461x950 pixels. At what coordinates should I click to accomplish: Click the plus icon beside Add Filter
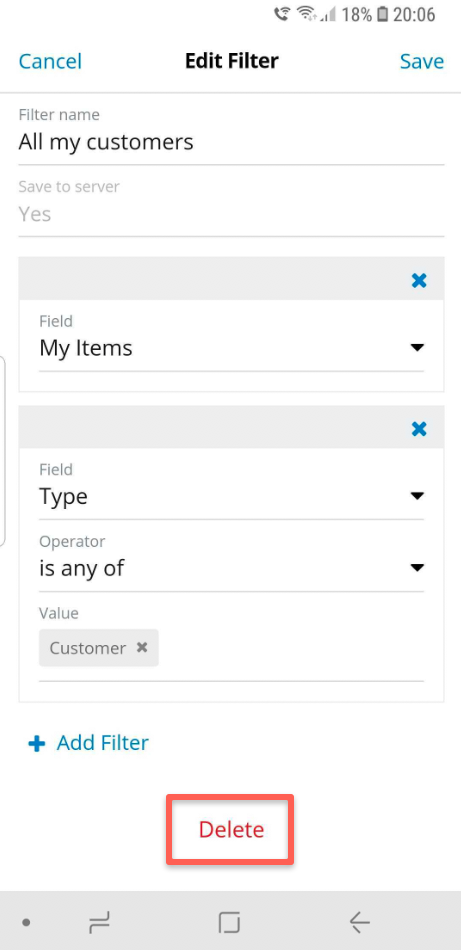click(x=37, y=743)
